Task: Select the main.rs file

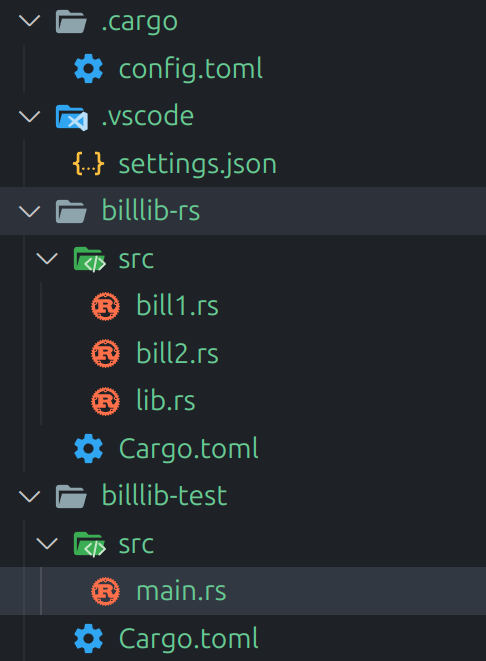Action: point(181,591)
